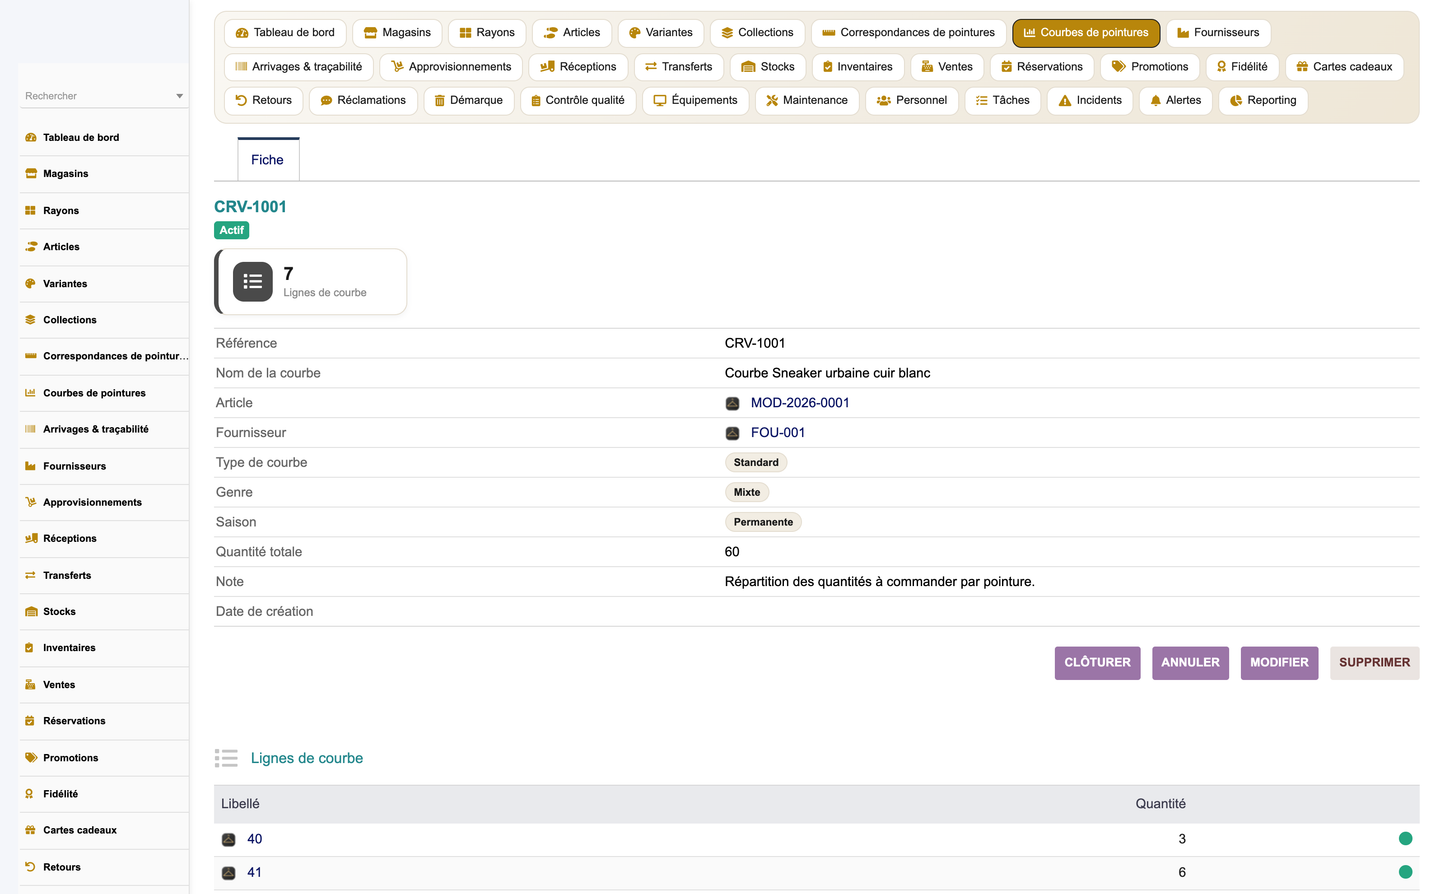Click the green status dot for size 40

coord(1405,839)
